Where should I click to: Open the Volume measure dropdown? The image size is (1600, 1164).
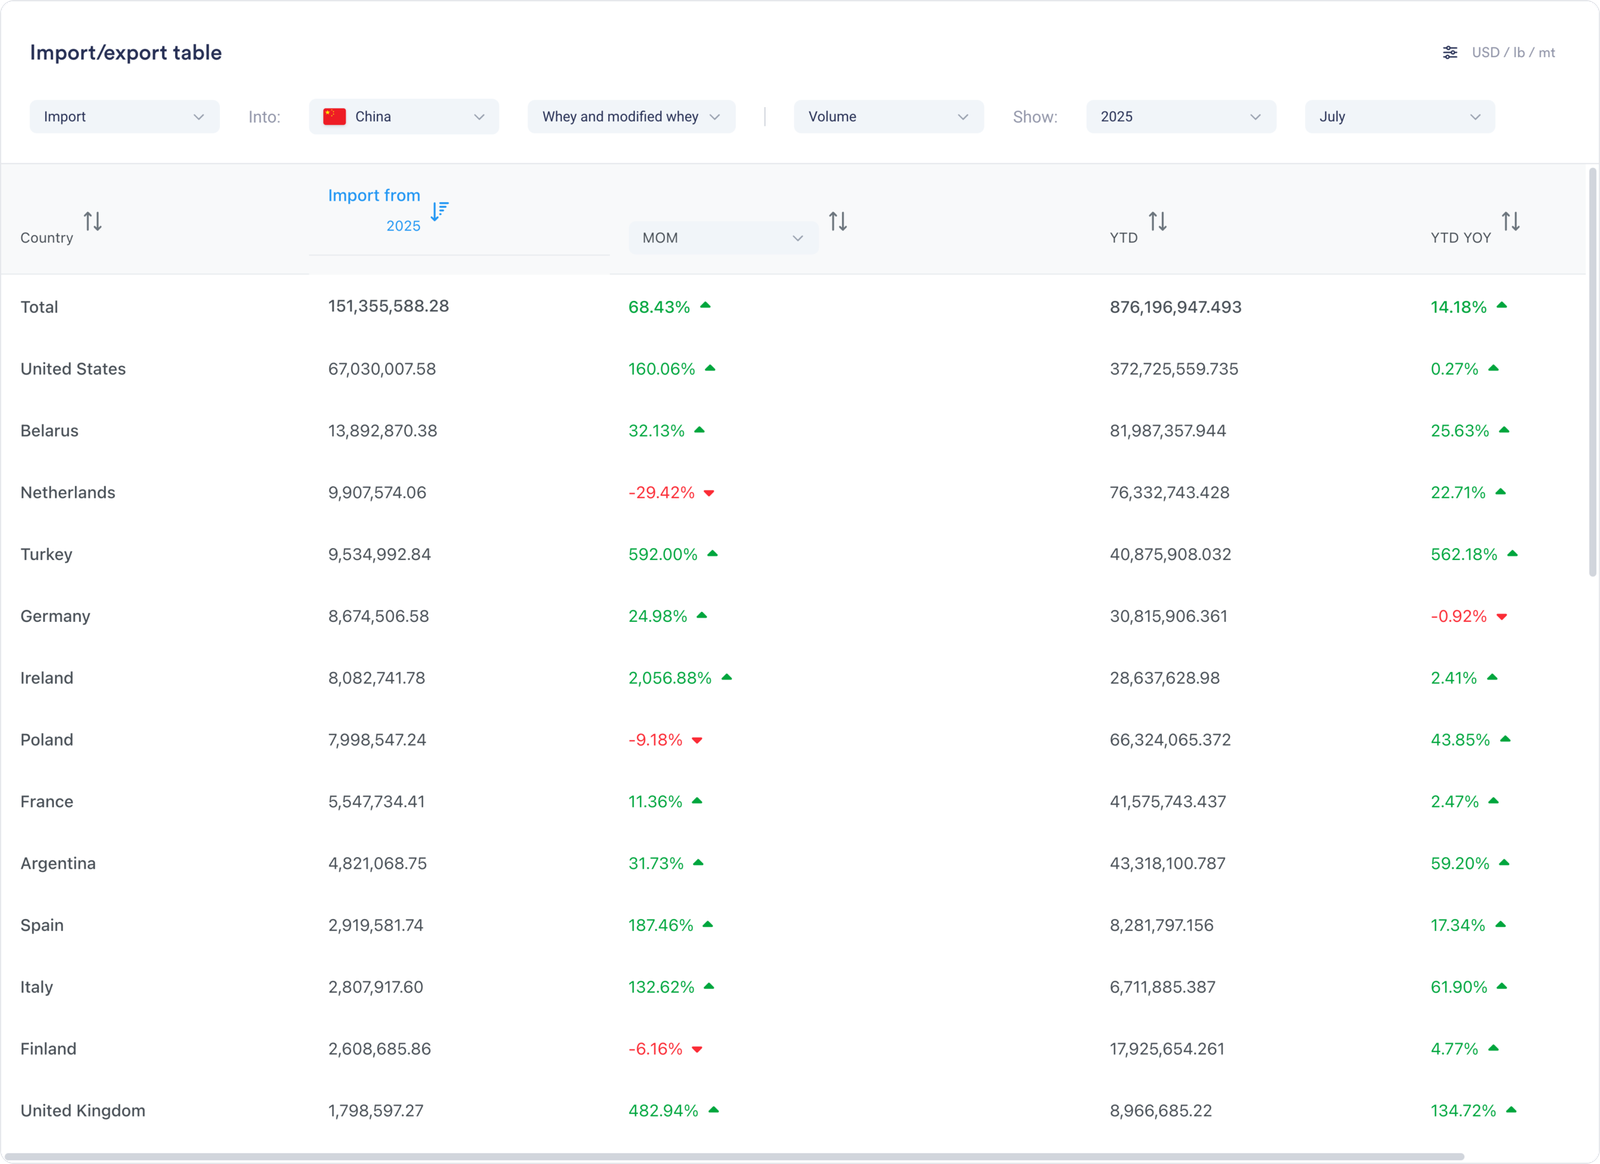click(x=888, y=117)
